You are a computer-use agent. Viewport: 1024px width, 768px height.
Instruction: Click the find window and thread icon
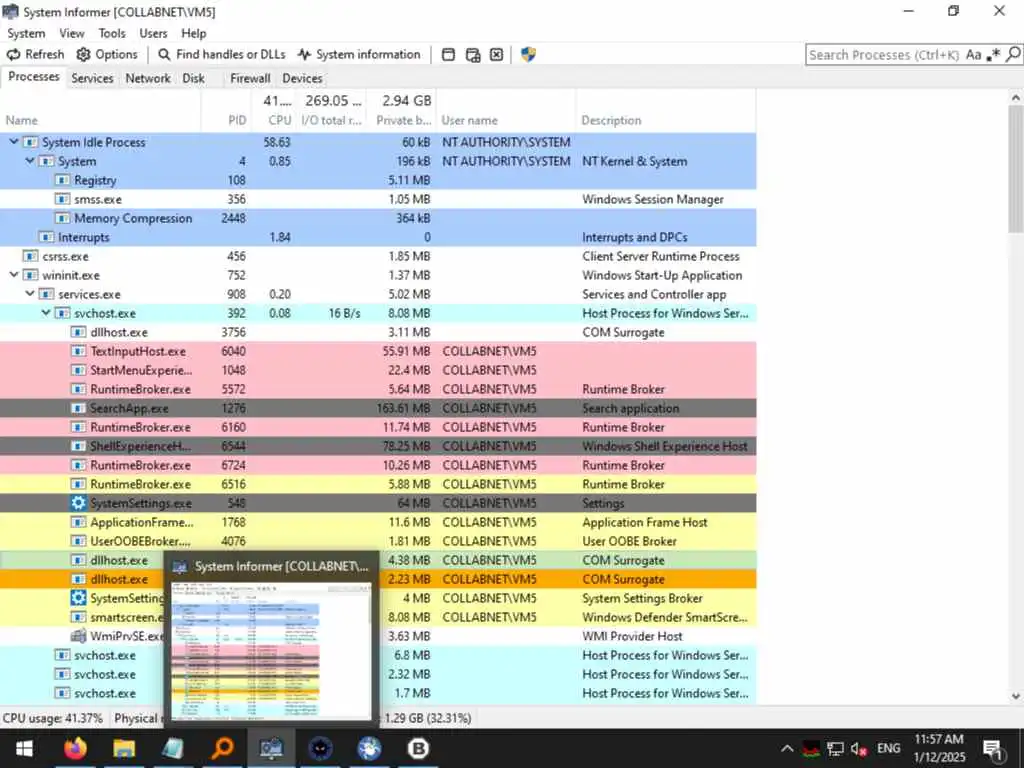coord(473,55)
